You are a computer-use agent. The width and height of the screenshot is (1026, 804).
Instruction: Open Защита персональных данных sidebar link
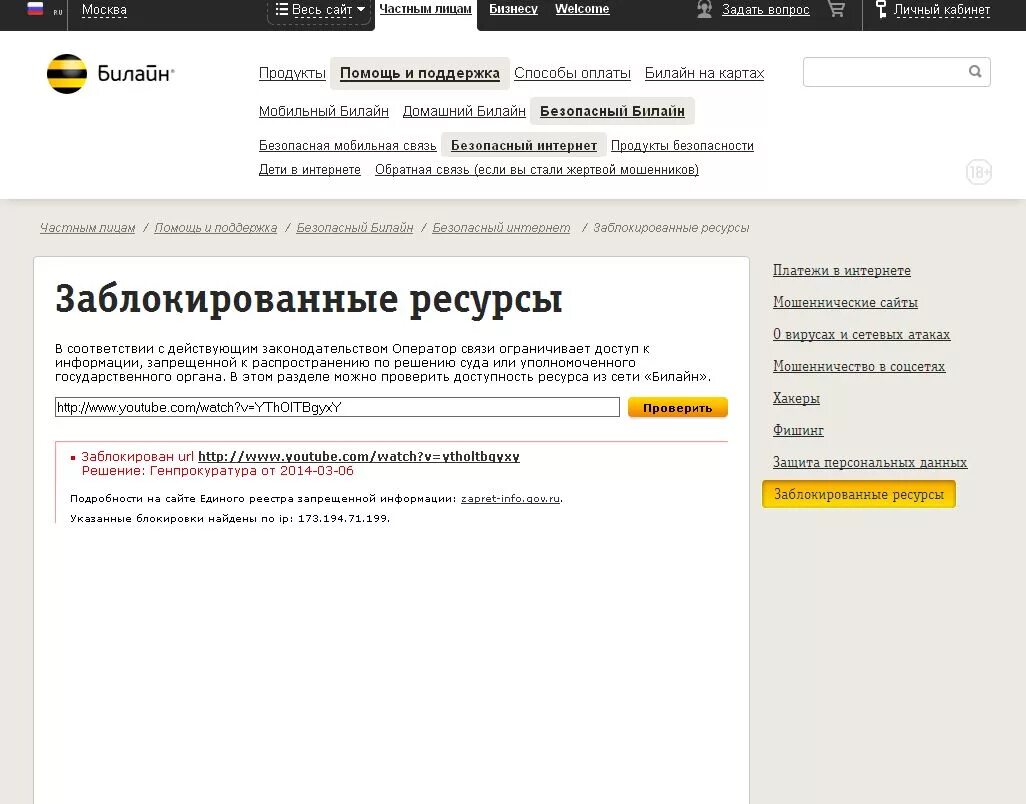click(x=870, y=463)
